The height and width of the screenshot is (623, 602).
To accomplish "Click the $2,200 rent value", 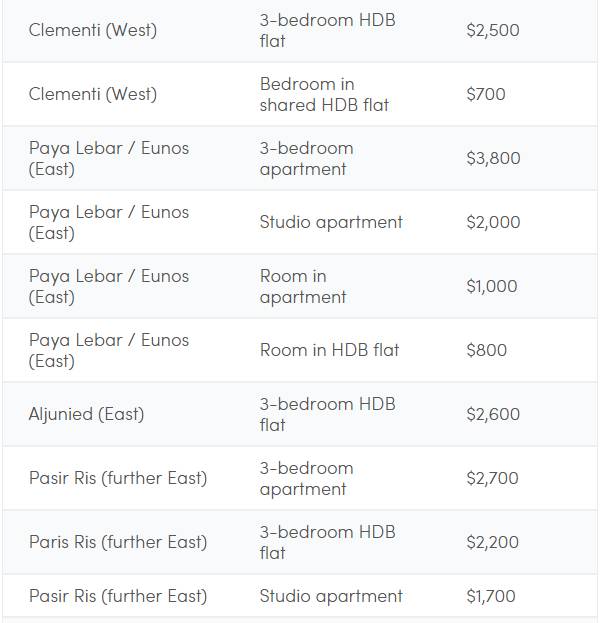I will (x=492, y=542).
